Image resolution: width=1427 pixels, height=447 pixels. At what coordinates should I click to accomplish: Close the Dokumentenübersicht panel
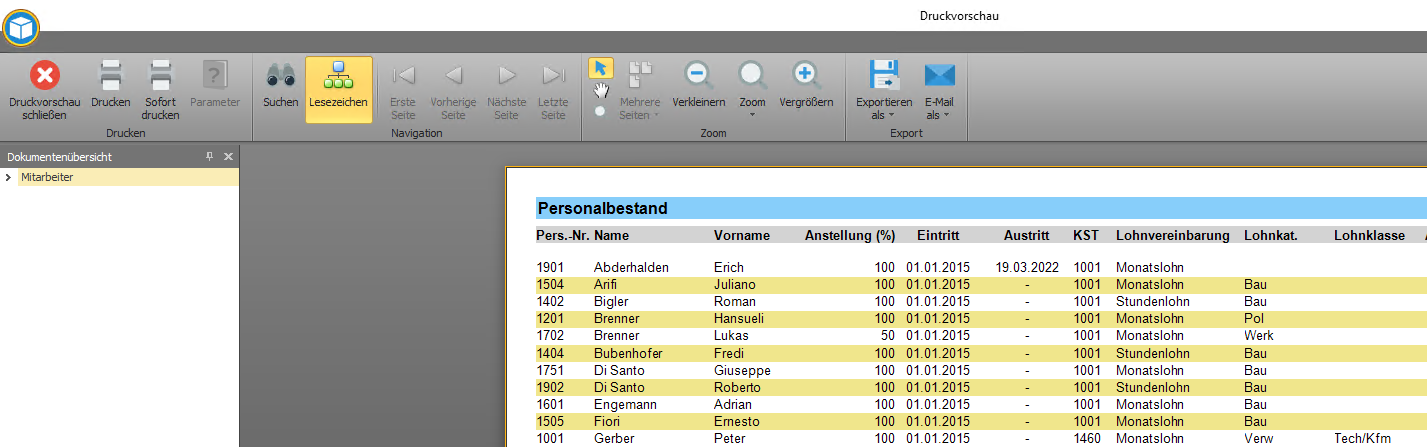point(228,157)
